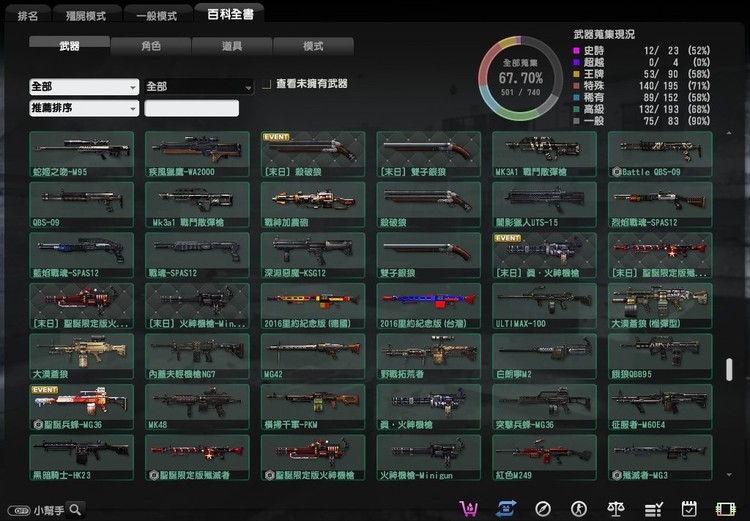Open the 推薦排序 sort dropdown
750x521 pixels.
click(84, 108)
